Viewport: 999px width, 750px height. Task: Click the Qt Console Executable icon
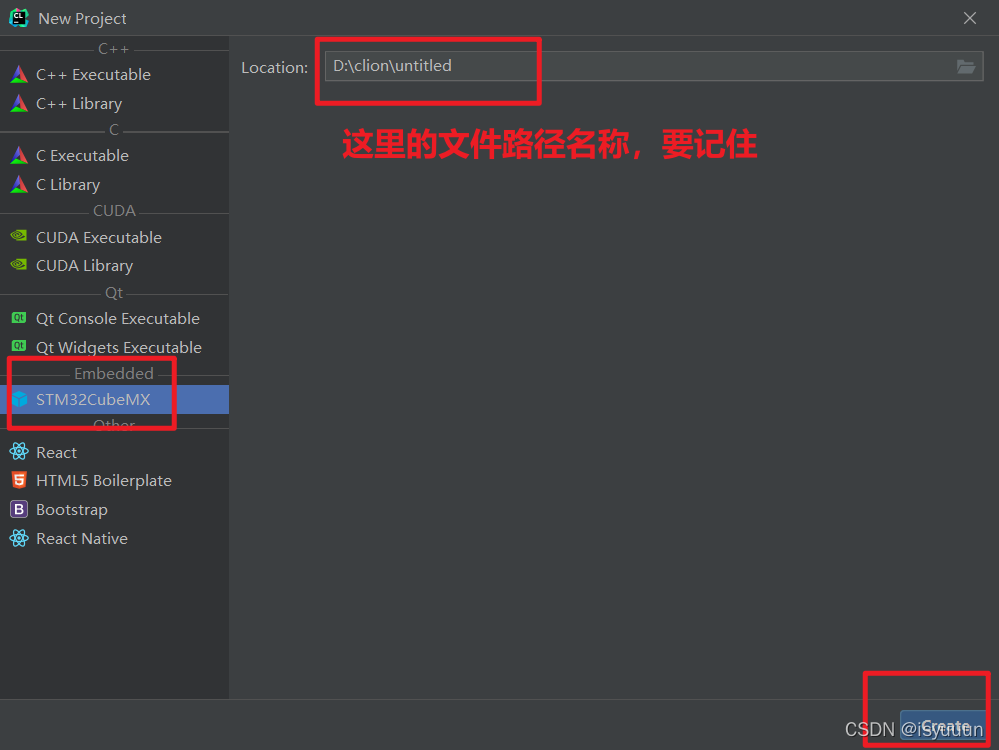(19, 317)
